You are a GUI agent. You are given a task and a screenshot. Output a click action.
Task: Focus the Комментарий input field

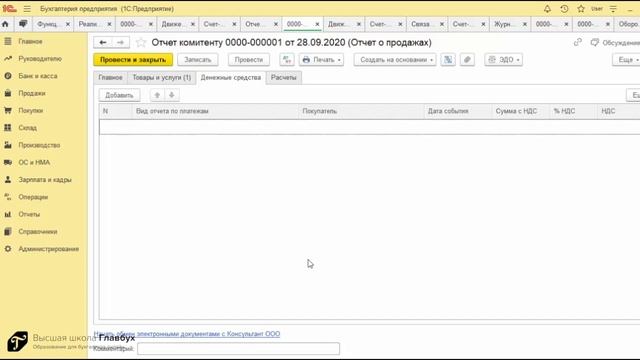click(x=238, y=349)
